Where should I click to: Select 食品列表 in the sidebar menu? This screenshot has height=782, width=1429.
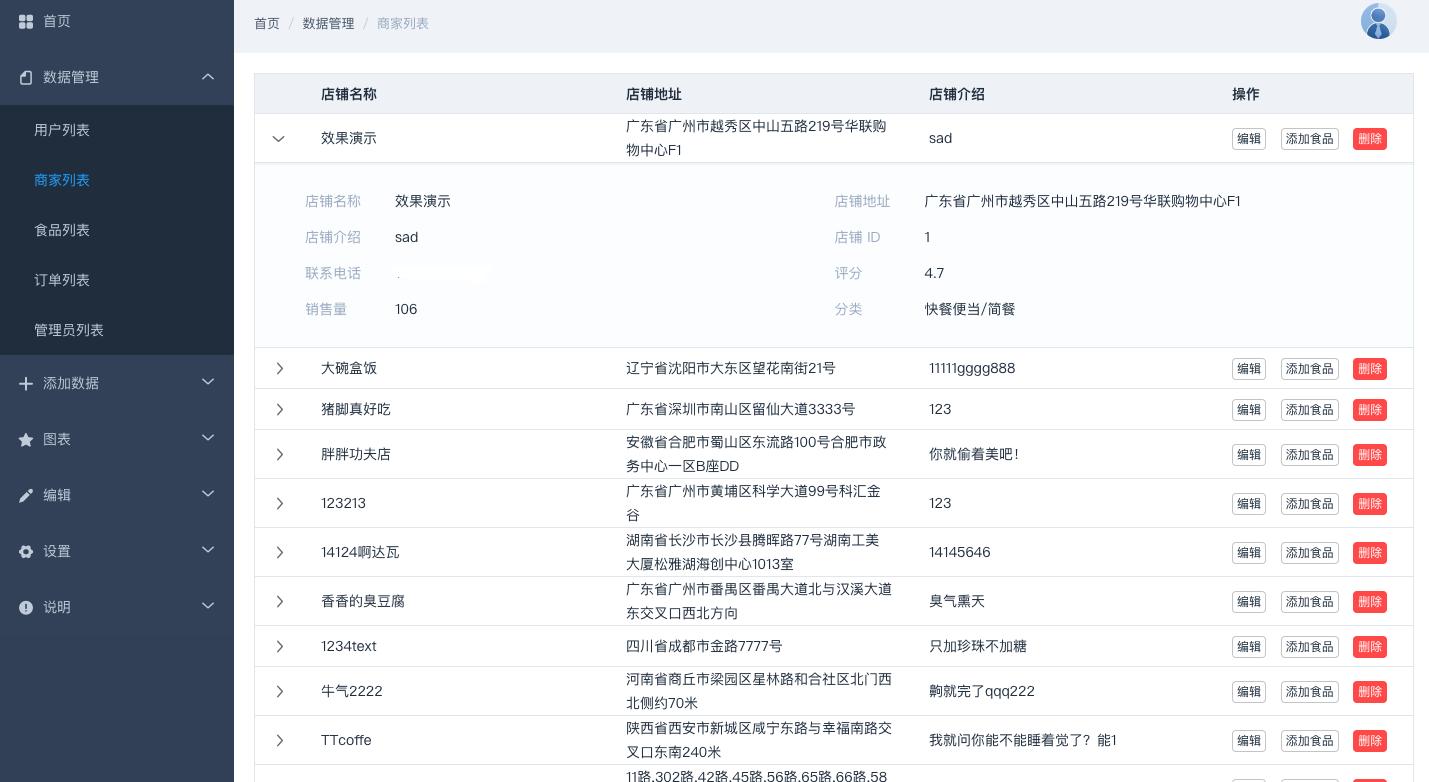(62, 230)
